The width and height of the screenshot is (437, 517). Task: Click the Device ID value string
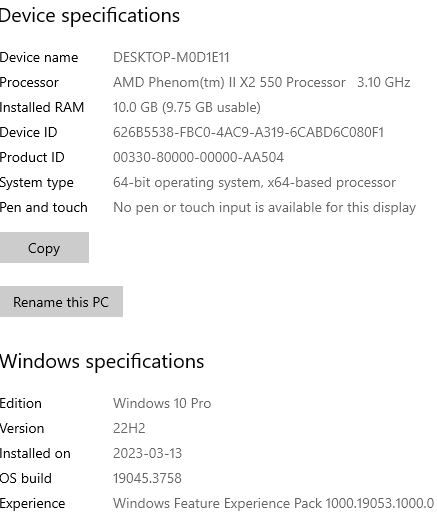pos(248,132)
